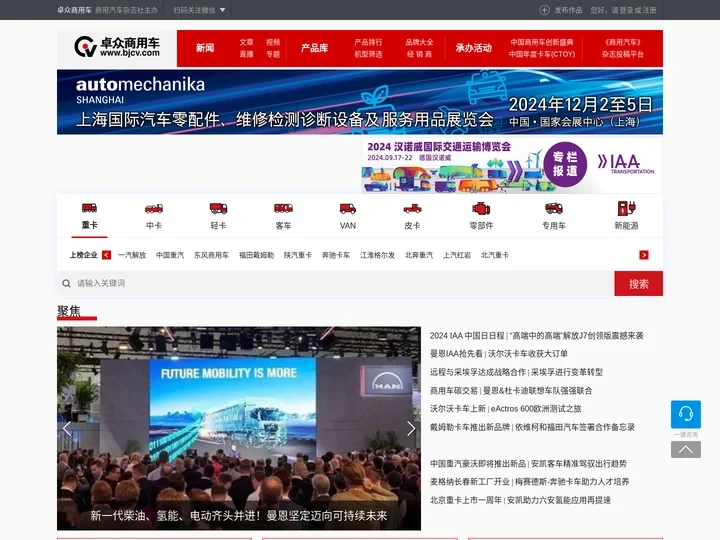Click the 搜索 search button
The image size is (720, 540).
[x=638, y=284]
